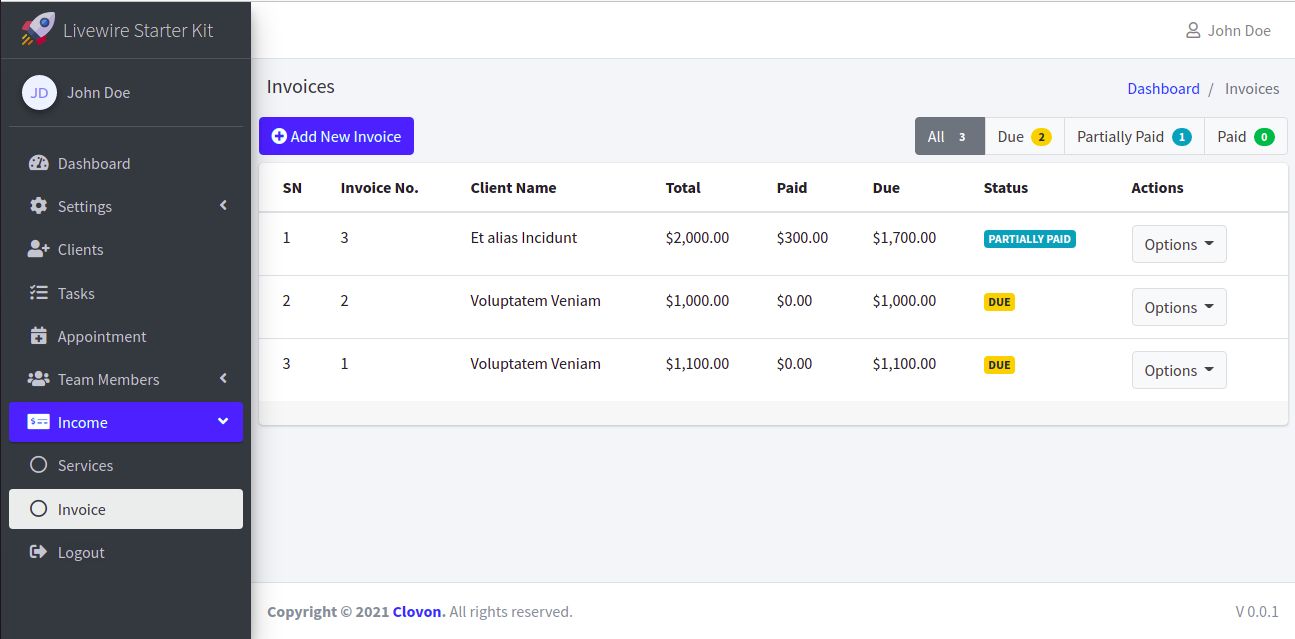1295x639 pixels.
Task: Open Options dropdown for invoice 3
Action: click(1179, 244)
